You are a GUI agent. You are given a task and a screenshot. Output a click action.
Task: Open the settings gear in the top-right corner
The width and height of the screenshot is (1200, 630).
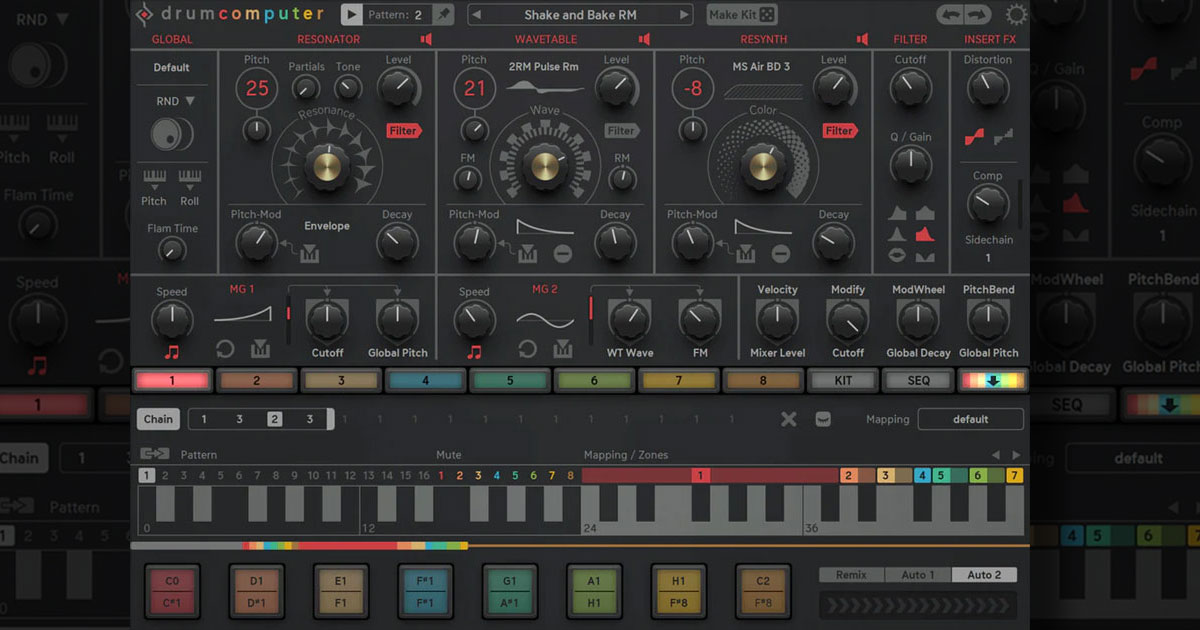(x=1016, y=14)
